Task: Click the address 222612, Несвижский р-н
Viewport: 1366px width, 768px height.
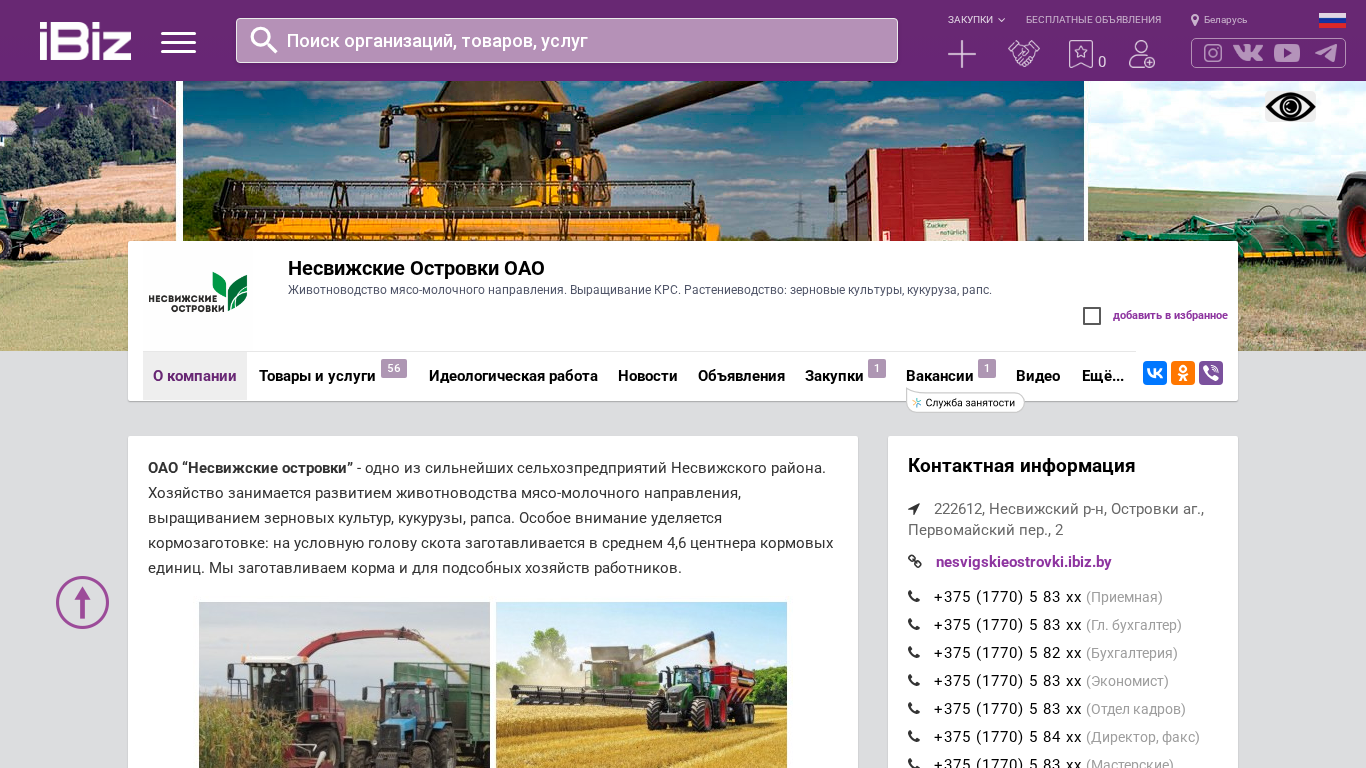Action: (x=1056, y=519)
